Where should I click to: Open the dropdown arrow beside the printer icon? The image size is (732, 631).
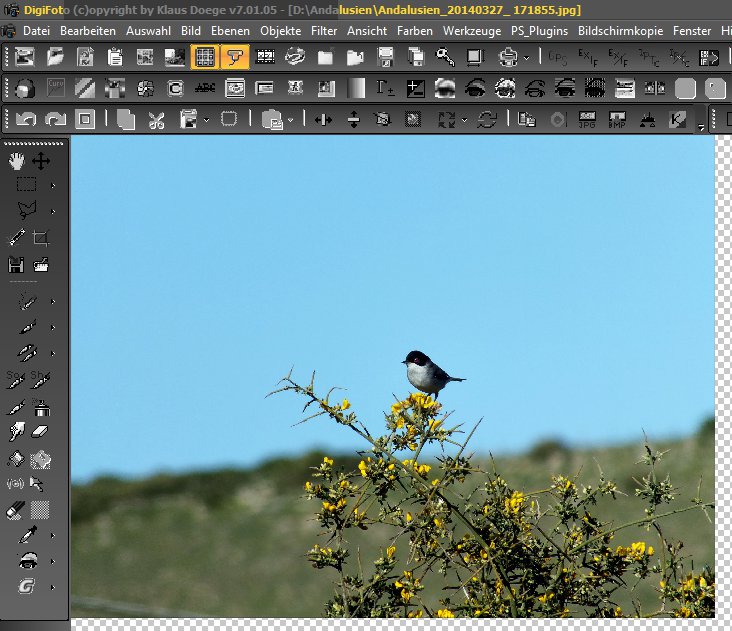[526, 57]
